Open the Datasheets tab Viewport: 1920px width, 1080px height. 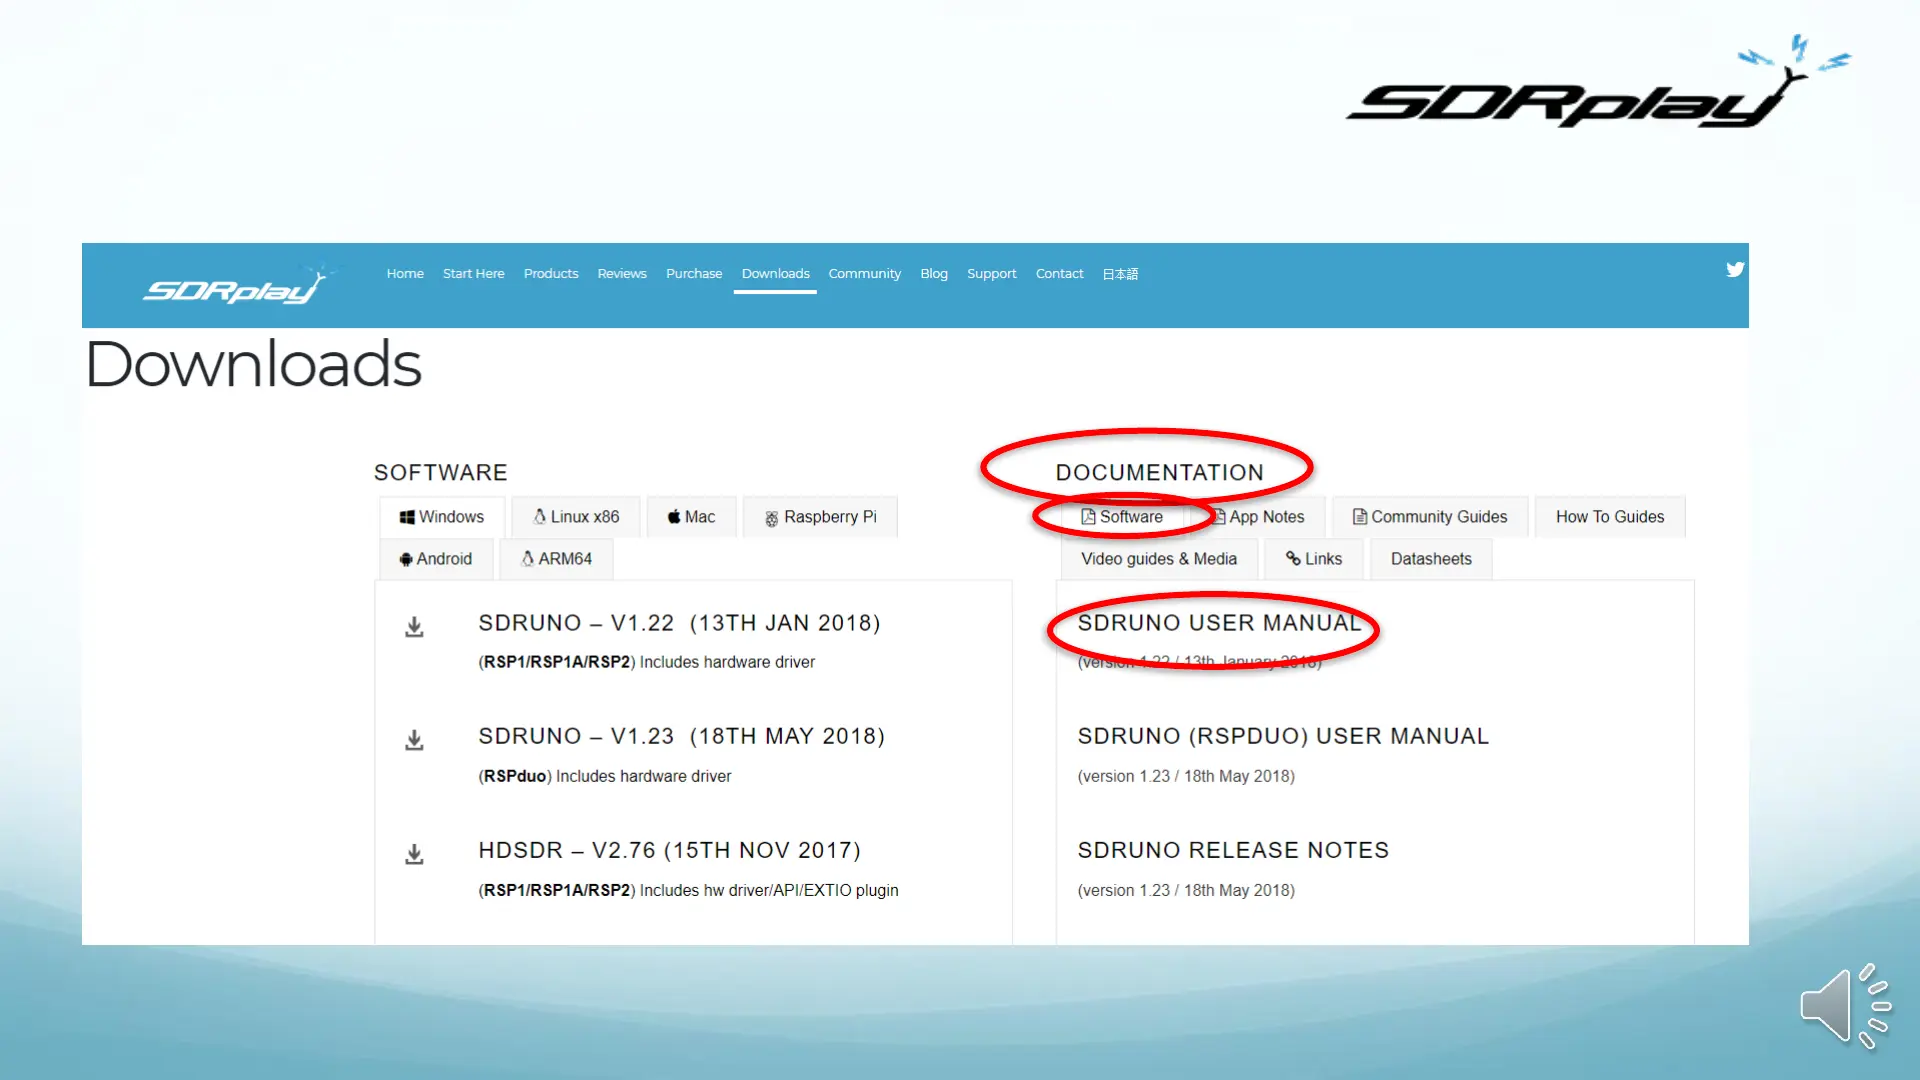coord(1430,559)
